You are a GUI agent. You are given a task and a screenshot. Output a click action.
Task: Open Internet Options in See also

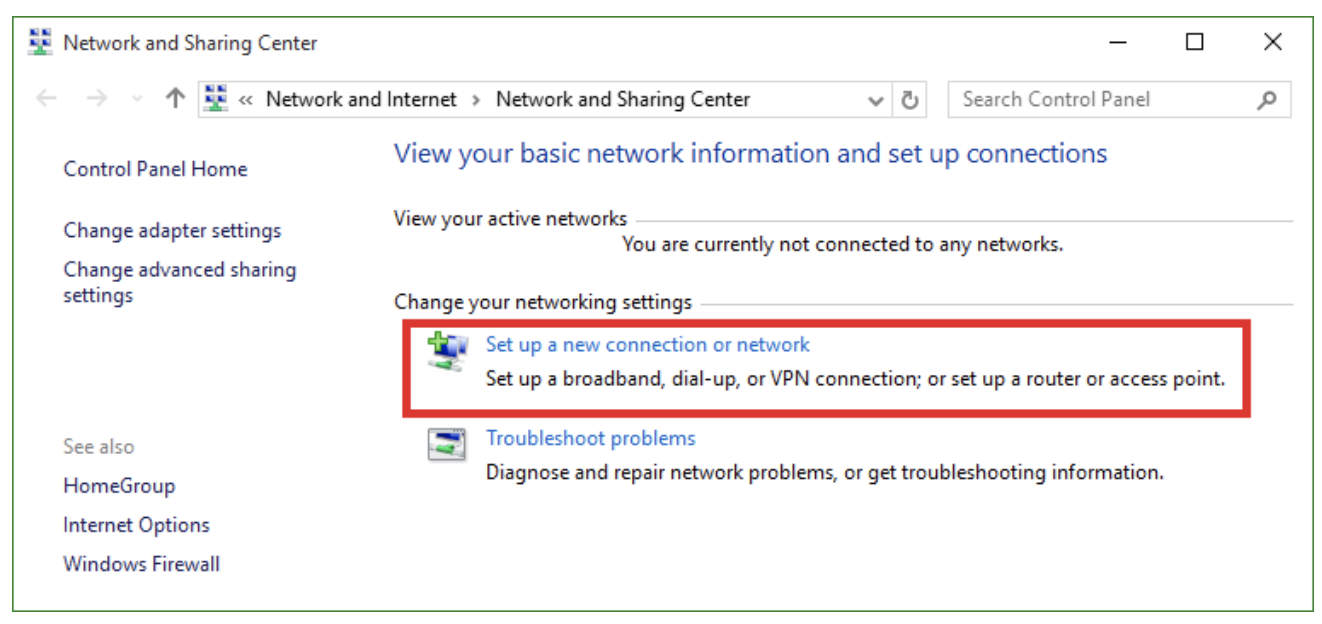point(136,525)
